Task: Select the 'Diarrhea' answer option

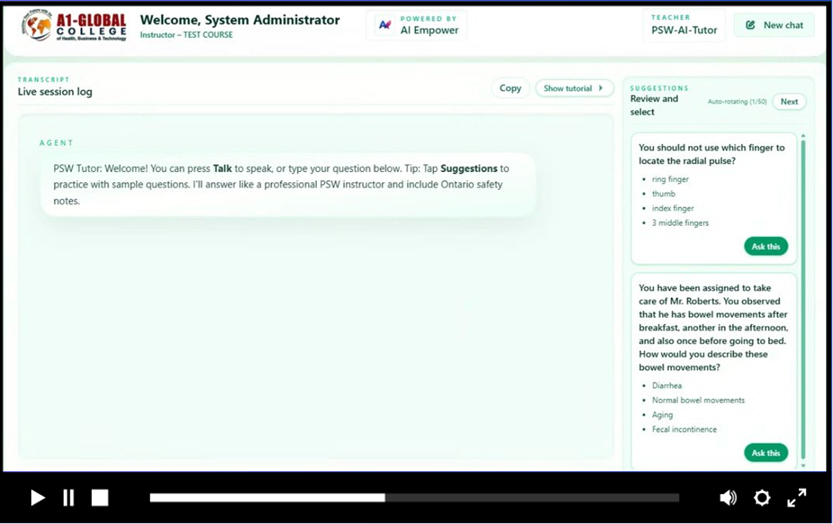Action: (667, 386)
